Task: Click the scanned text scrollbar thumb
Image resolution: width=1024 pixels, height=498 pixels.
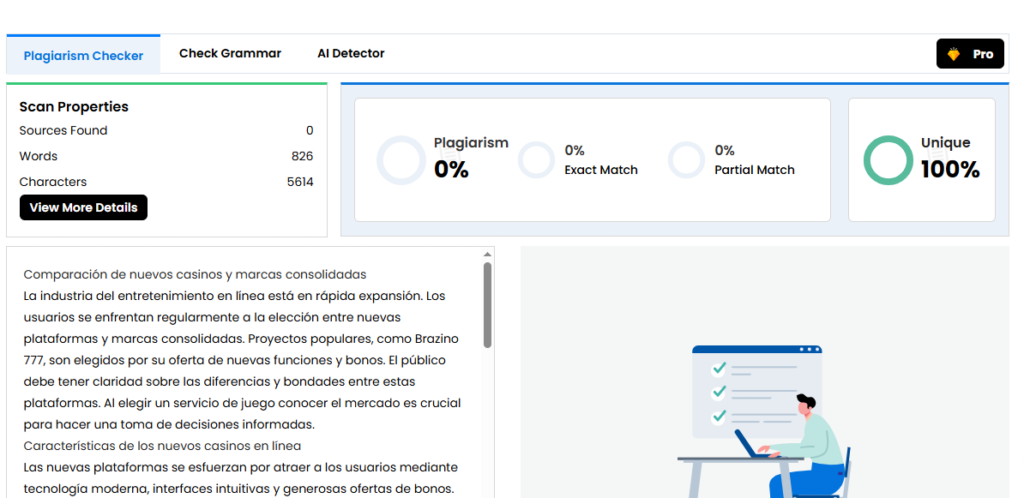Action: point(488,305)
